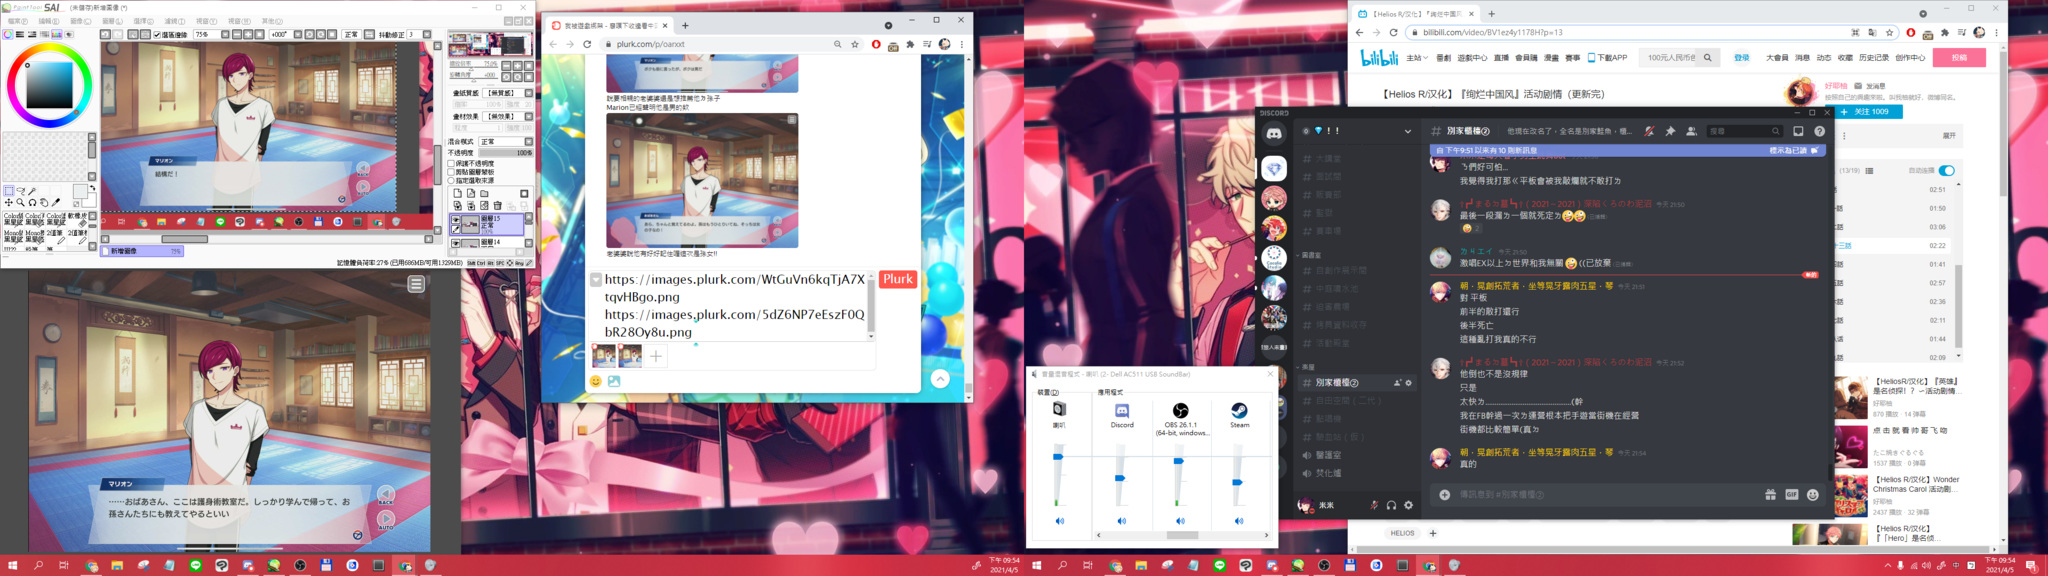Expand the Discord server name dropdown
2048x576 pixels.
(x=1408, y=131)
